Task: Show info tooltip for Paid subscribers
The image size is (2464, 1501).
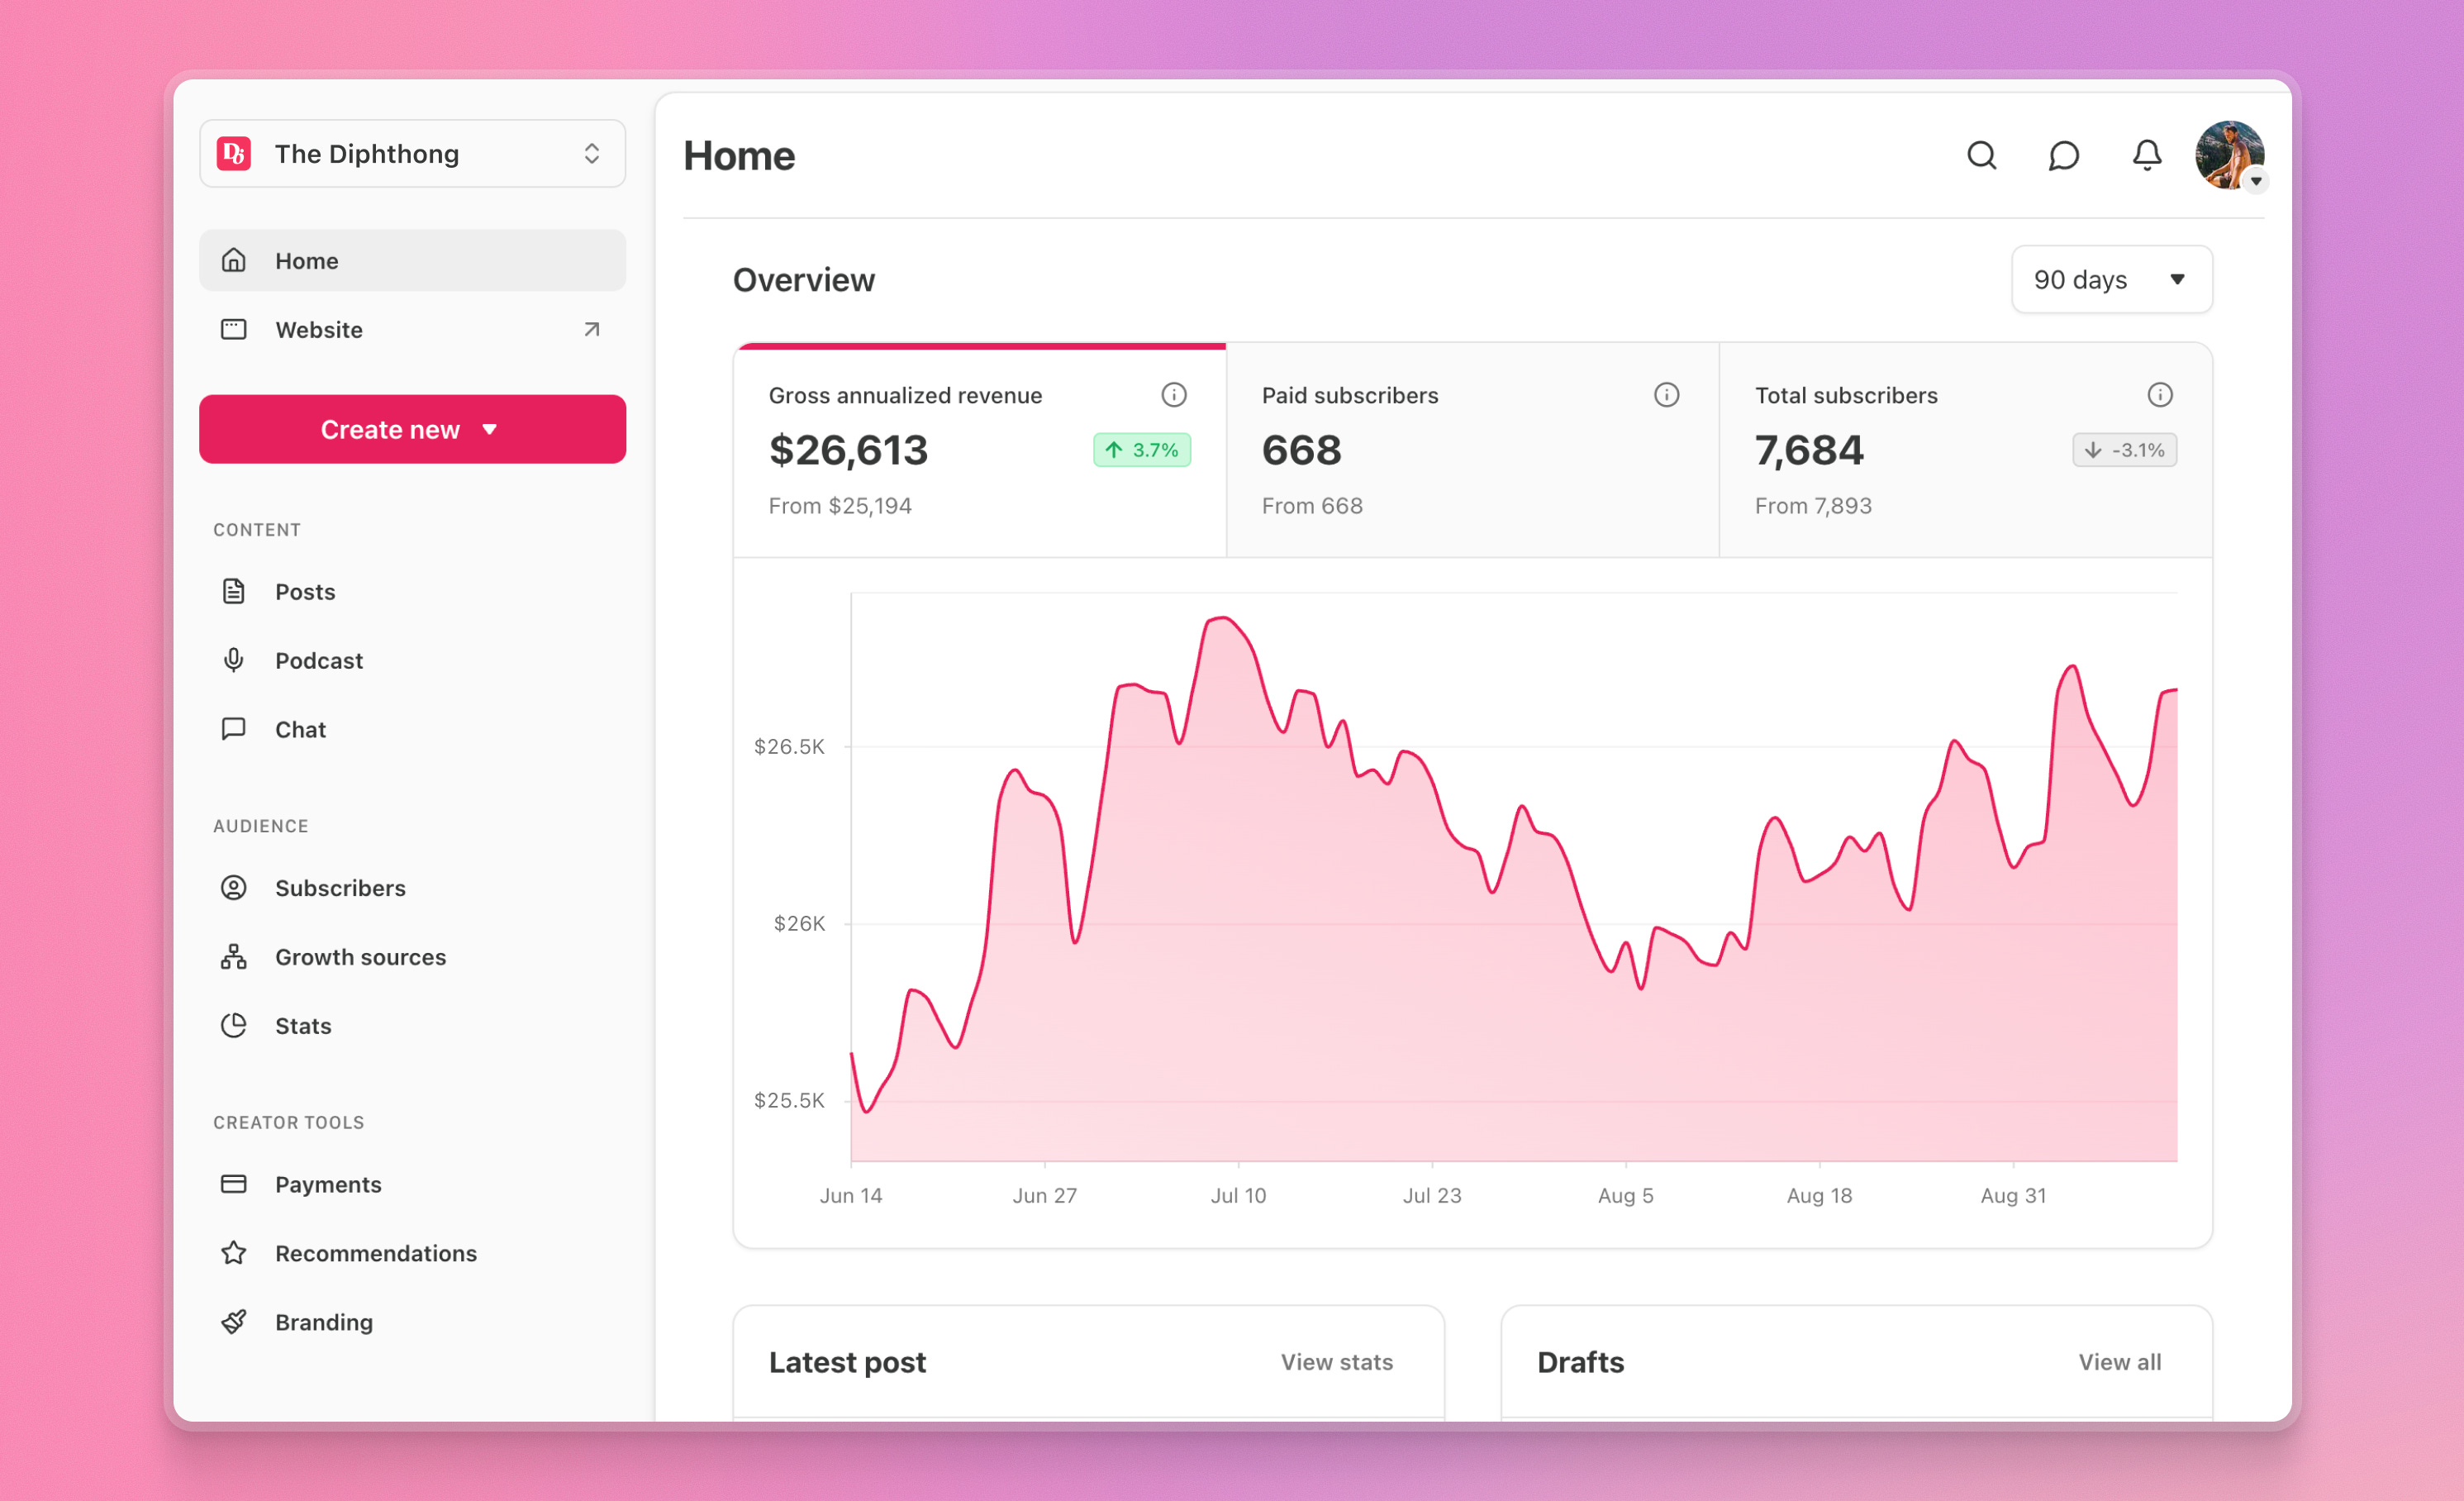Action: (x=1667, y=394)
